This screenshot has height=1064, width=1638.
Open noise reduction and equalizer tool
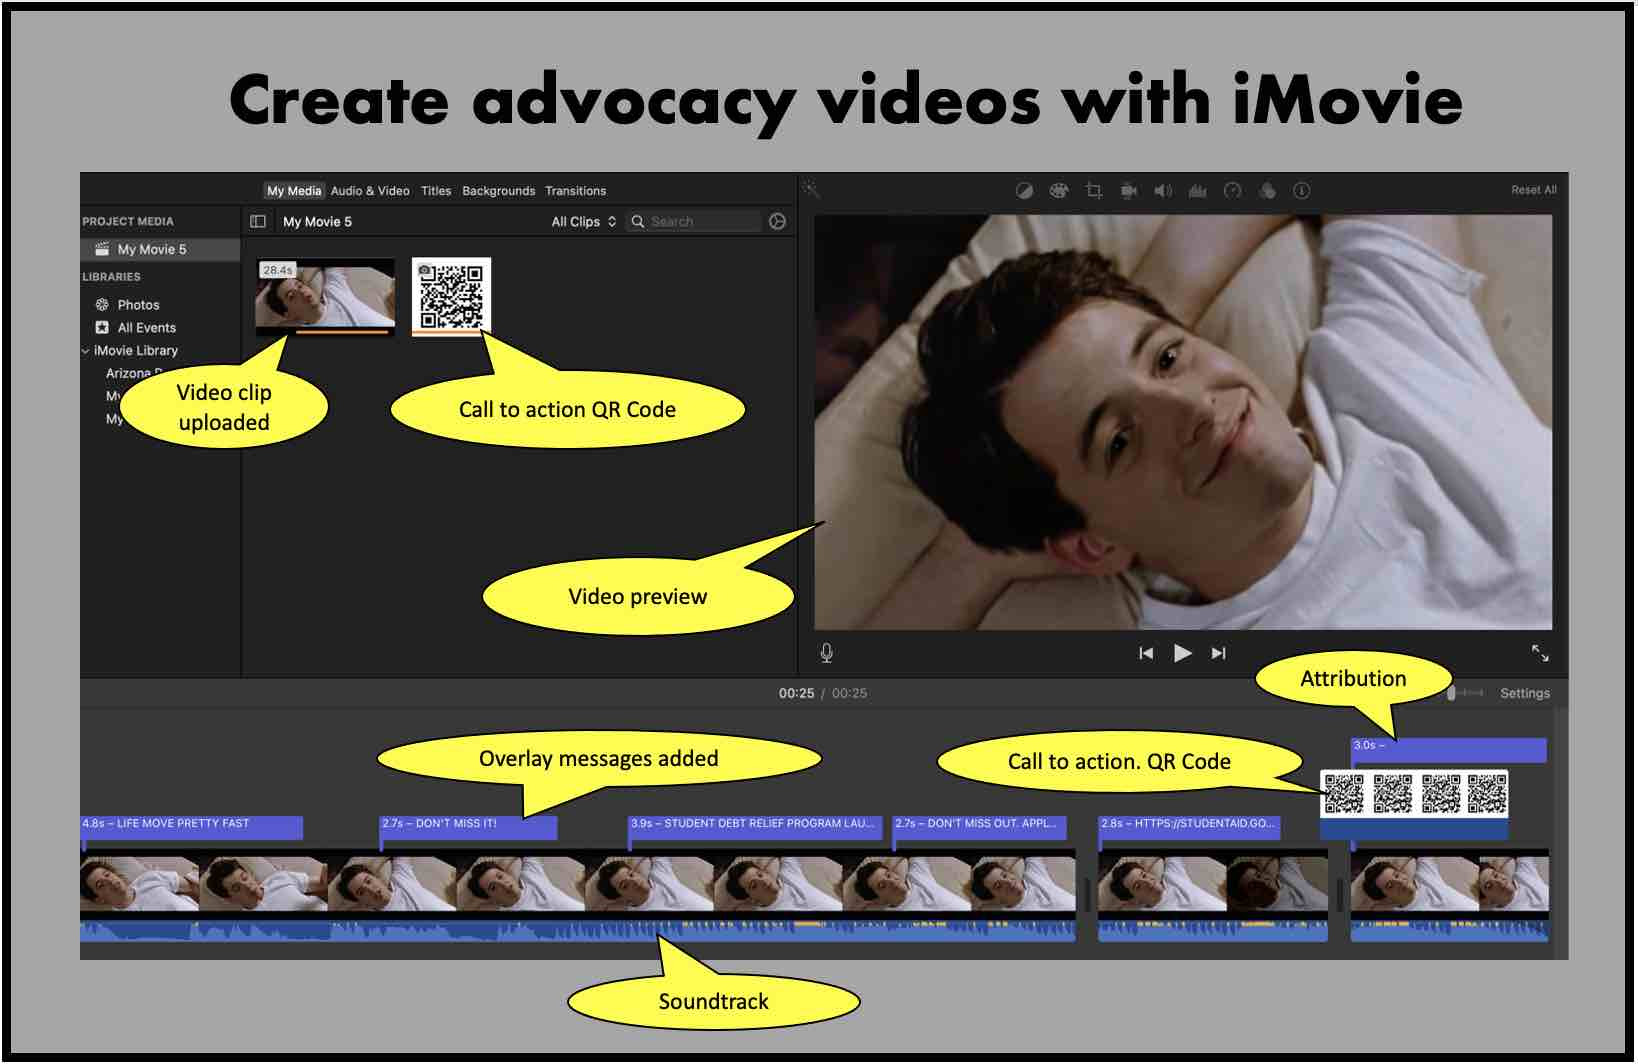(1197, 191)
